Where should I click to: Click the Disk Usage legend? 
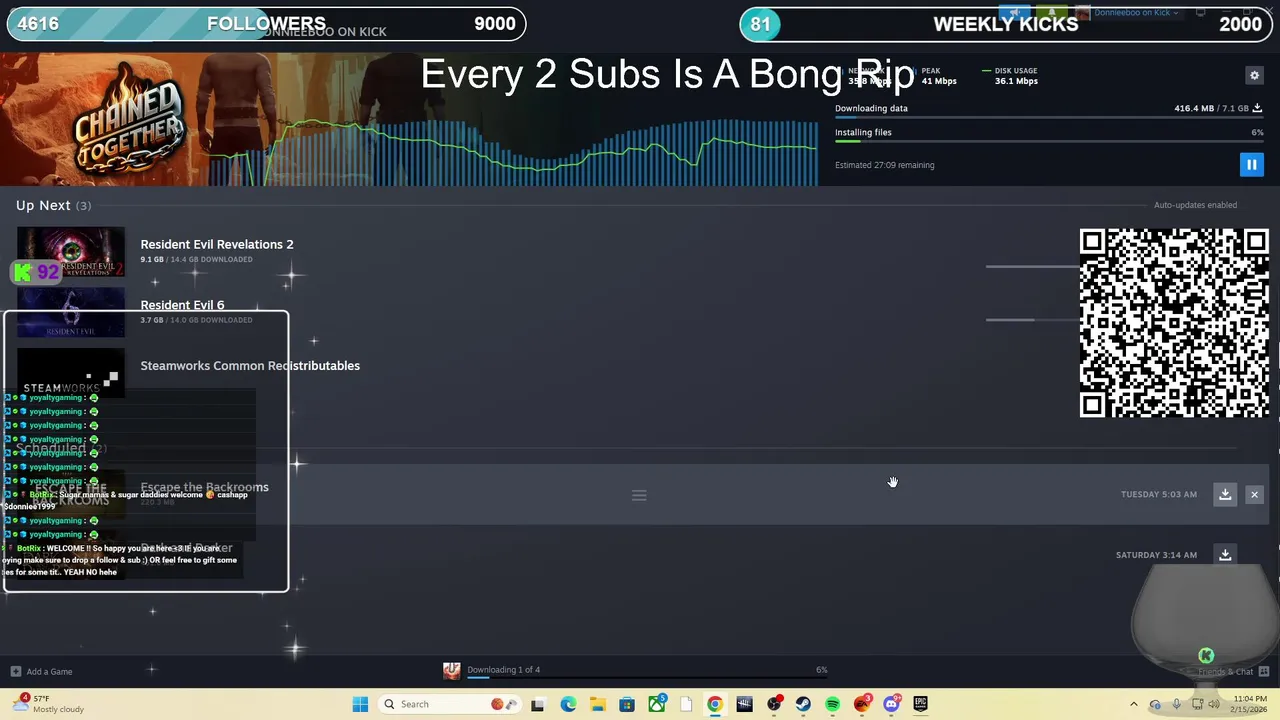(1010, 76)
